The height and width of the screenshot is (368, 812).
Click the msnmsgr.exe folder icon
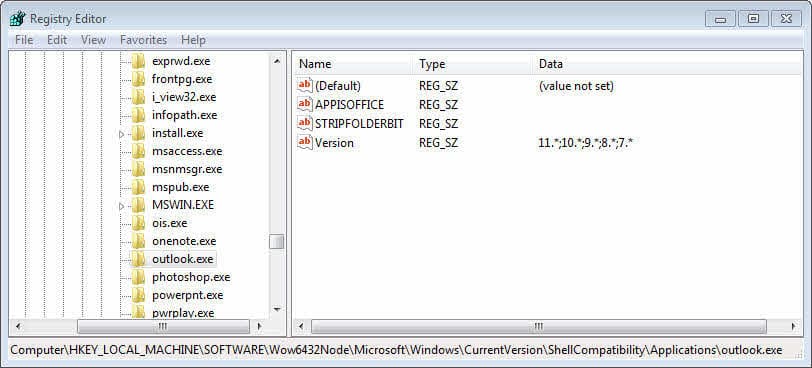138,169
